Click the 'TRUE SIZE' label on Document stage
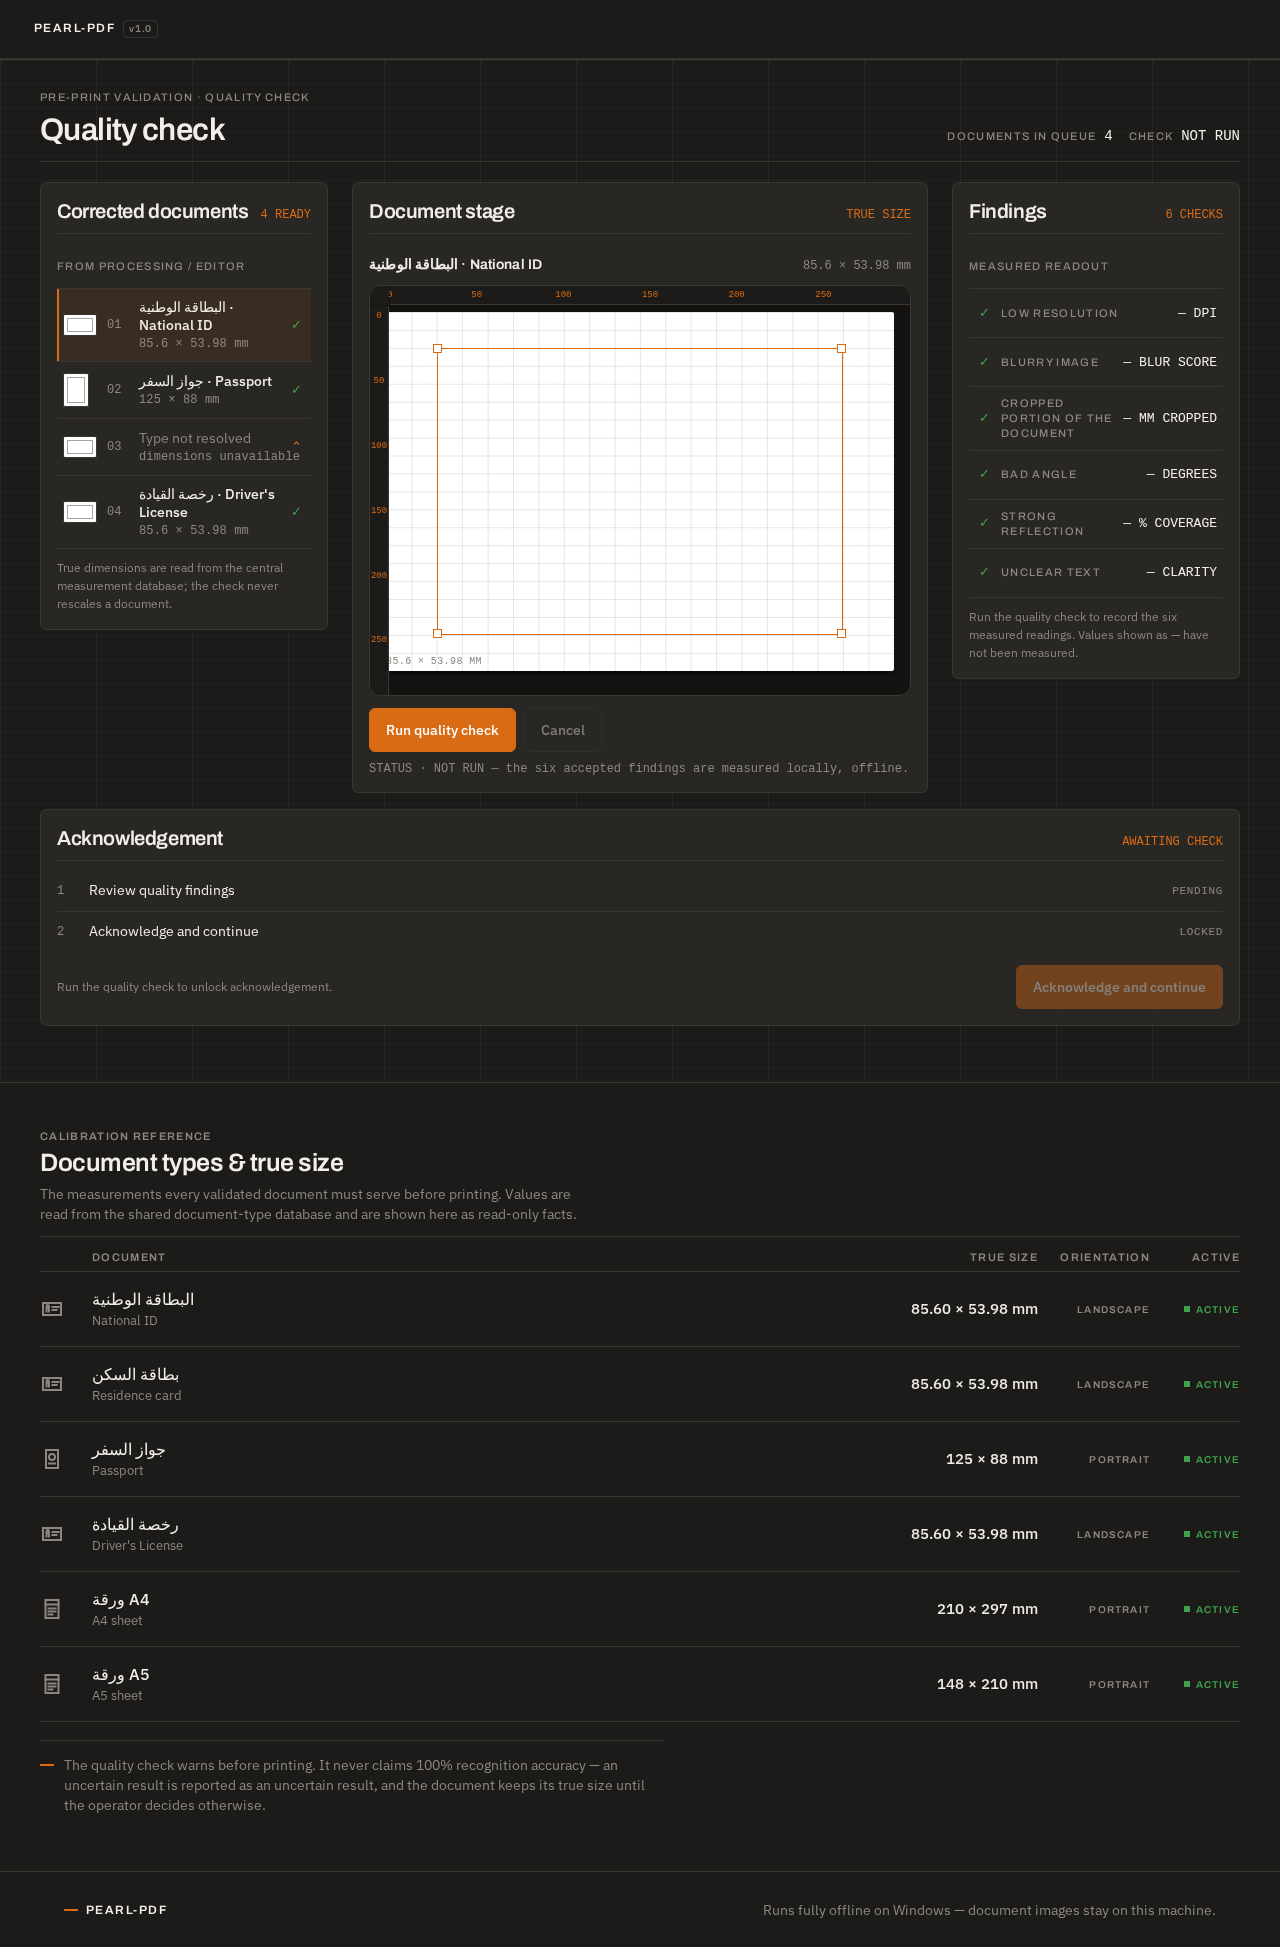The image size is (1280, 1947). (878, 214)
